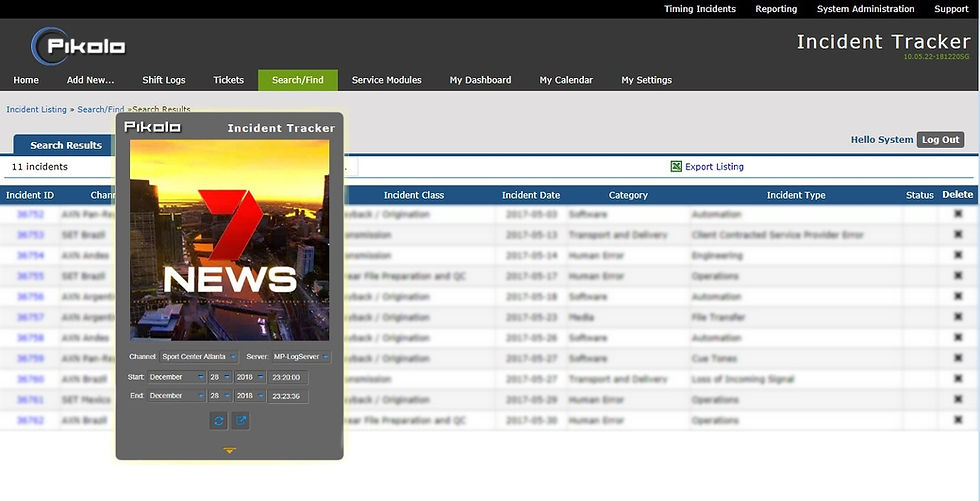Open incident ID 36752
Image resolution: width=980 pixels, height=501 pixels.
[30, 214]
